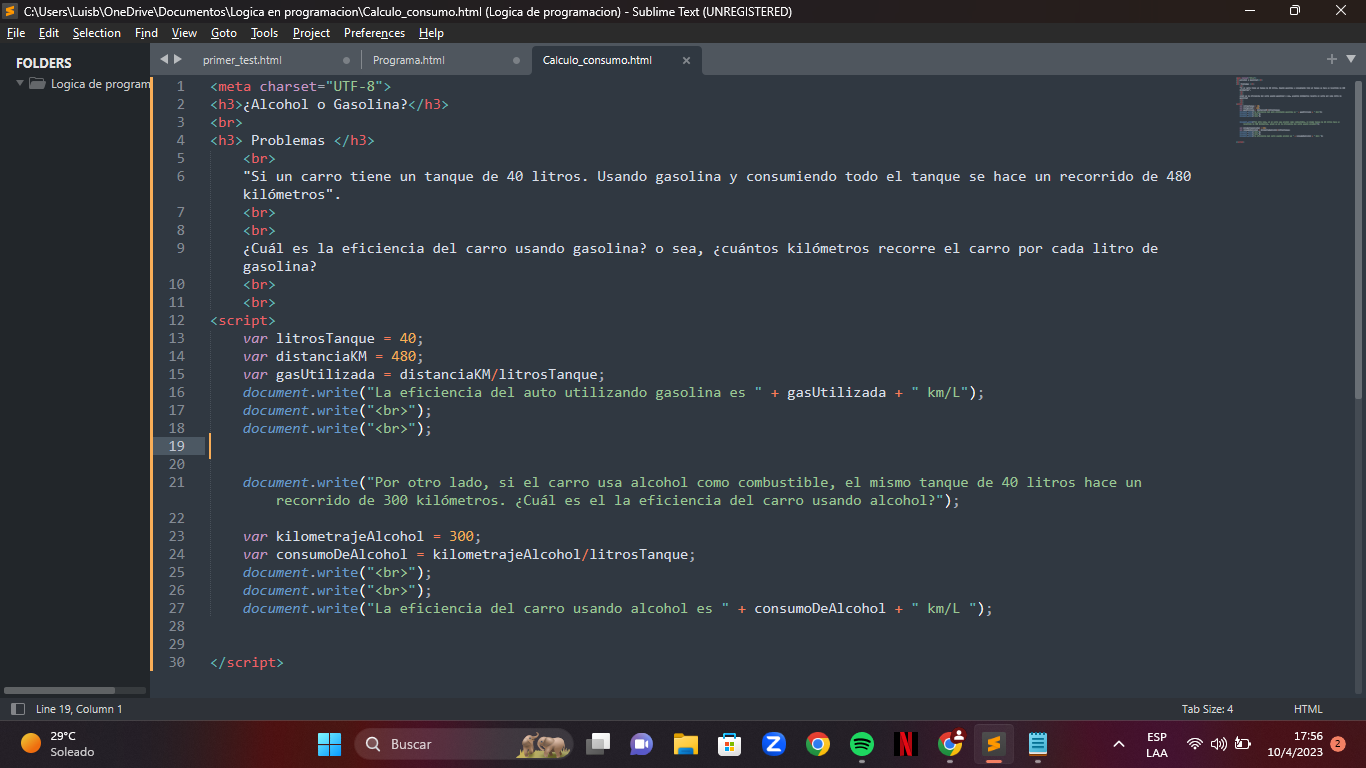Open Microsoft Store from taskbar
Viewport: 1366px width, 768px height.
(729, 744)
